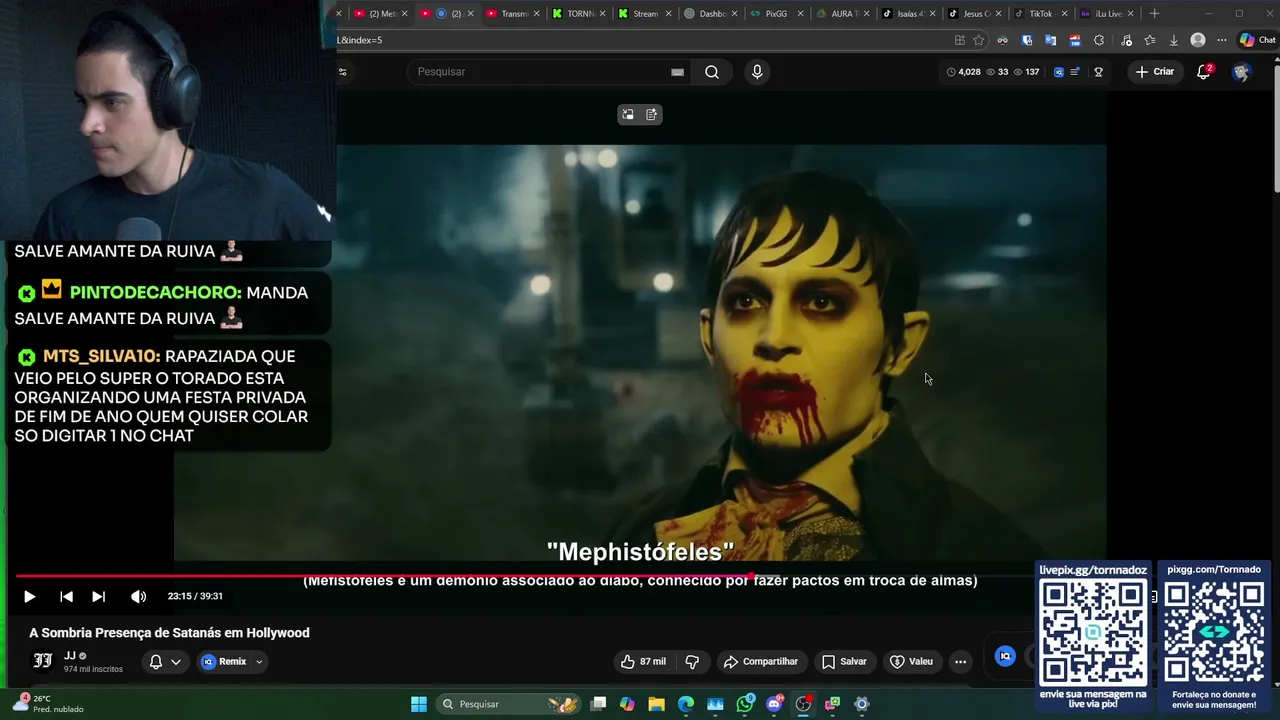Click the livepix.gg/tornnadoz QR code
This screenshot has height=720, width=1280.
pyautogui.click(x=1093, y=632)
